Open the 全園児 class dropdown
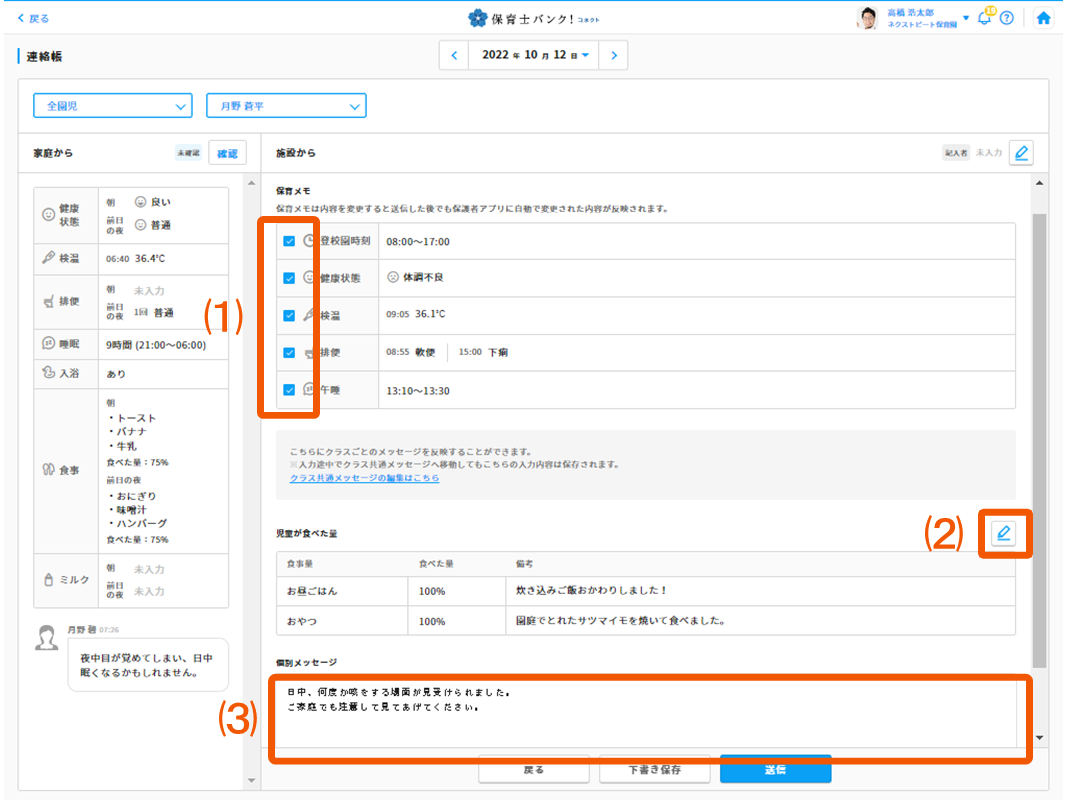This screenshot has height=800, width=1067. click(112, 105)
